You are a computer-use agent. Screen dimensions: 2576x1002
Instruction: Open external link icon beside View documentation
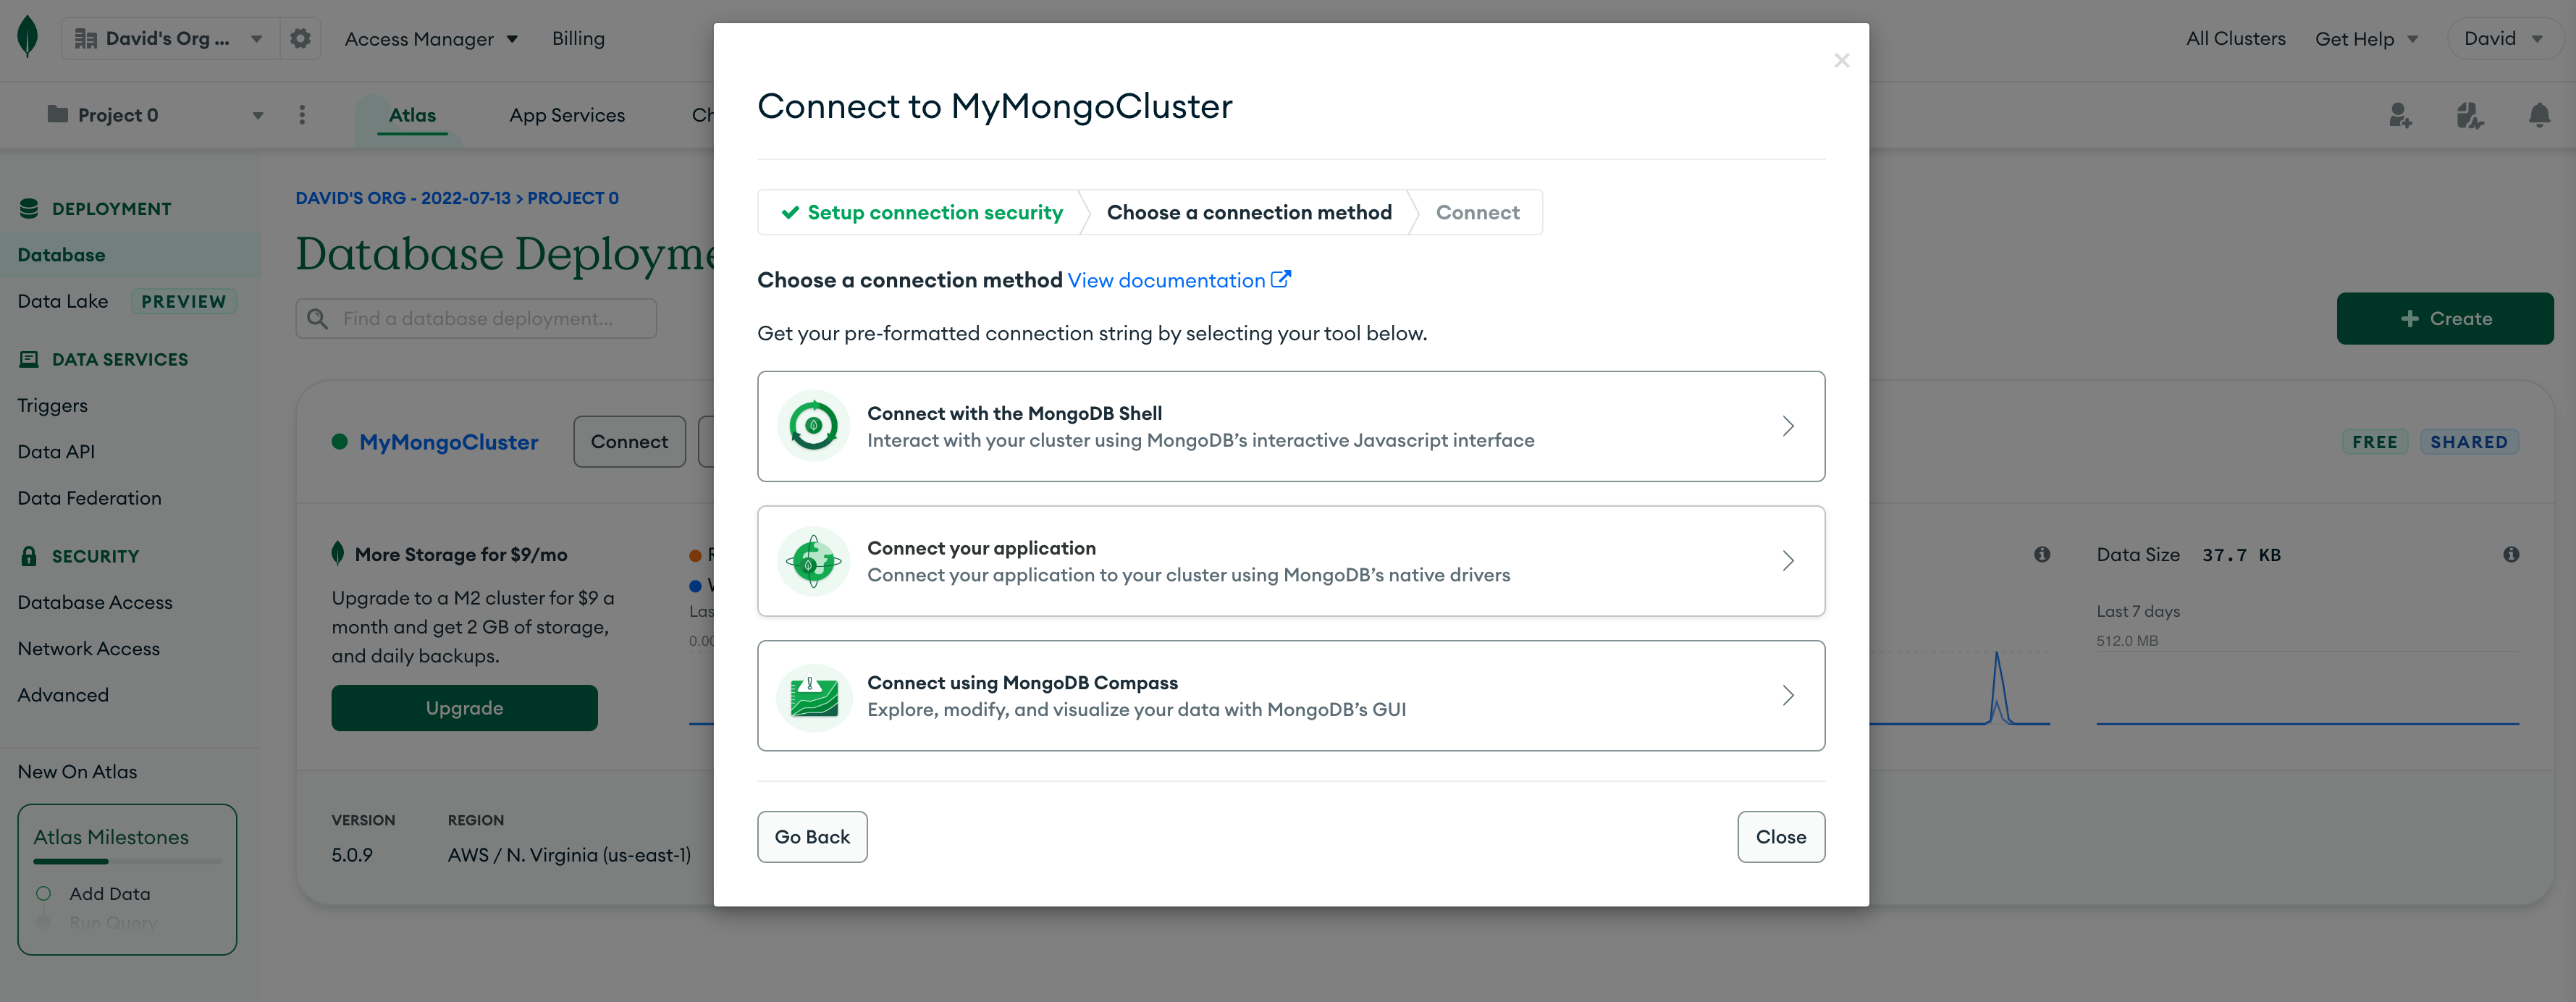pyautogui.click(x=1280, y=280)
